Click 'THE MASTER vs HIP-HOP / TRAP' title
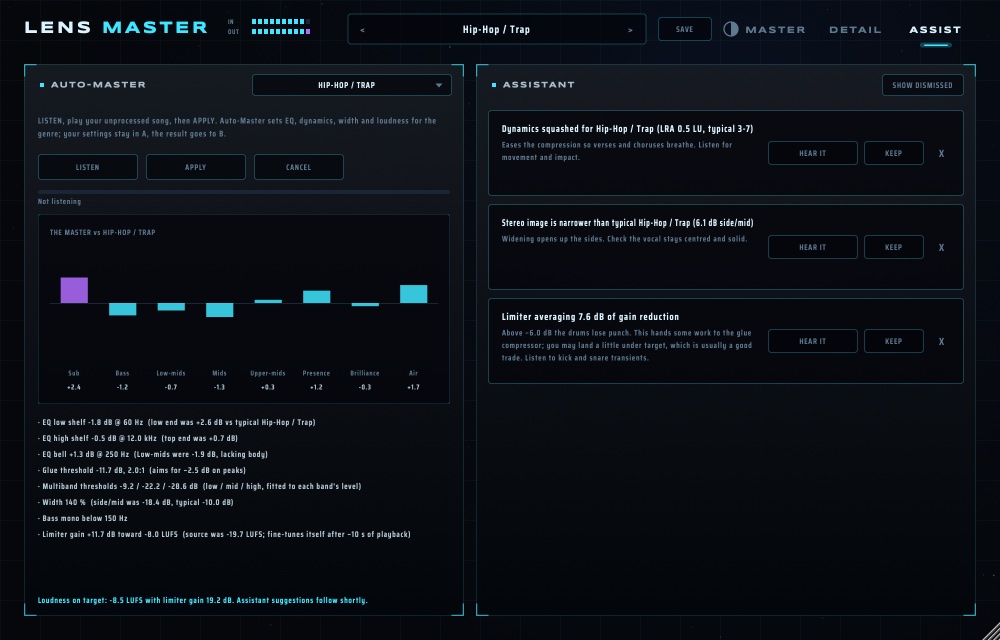This screenshot has width=1000, height=640. pyautogui.click(x=103, y=233)
